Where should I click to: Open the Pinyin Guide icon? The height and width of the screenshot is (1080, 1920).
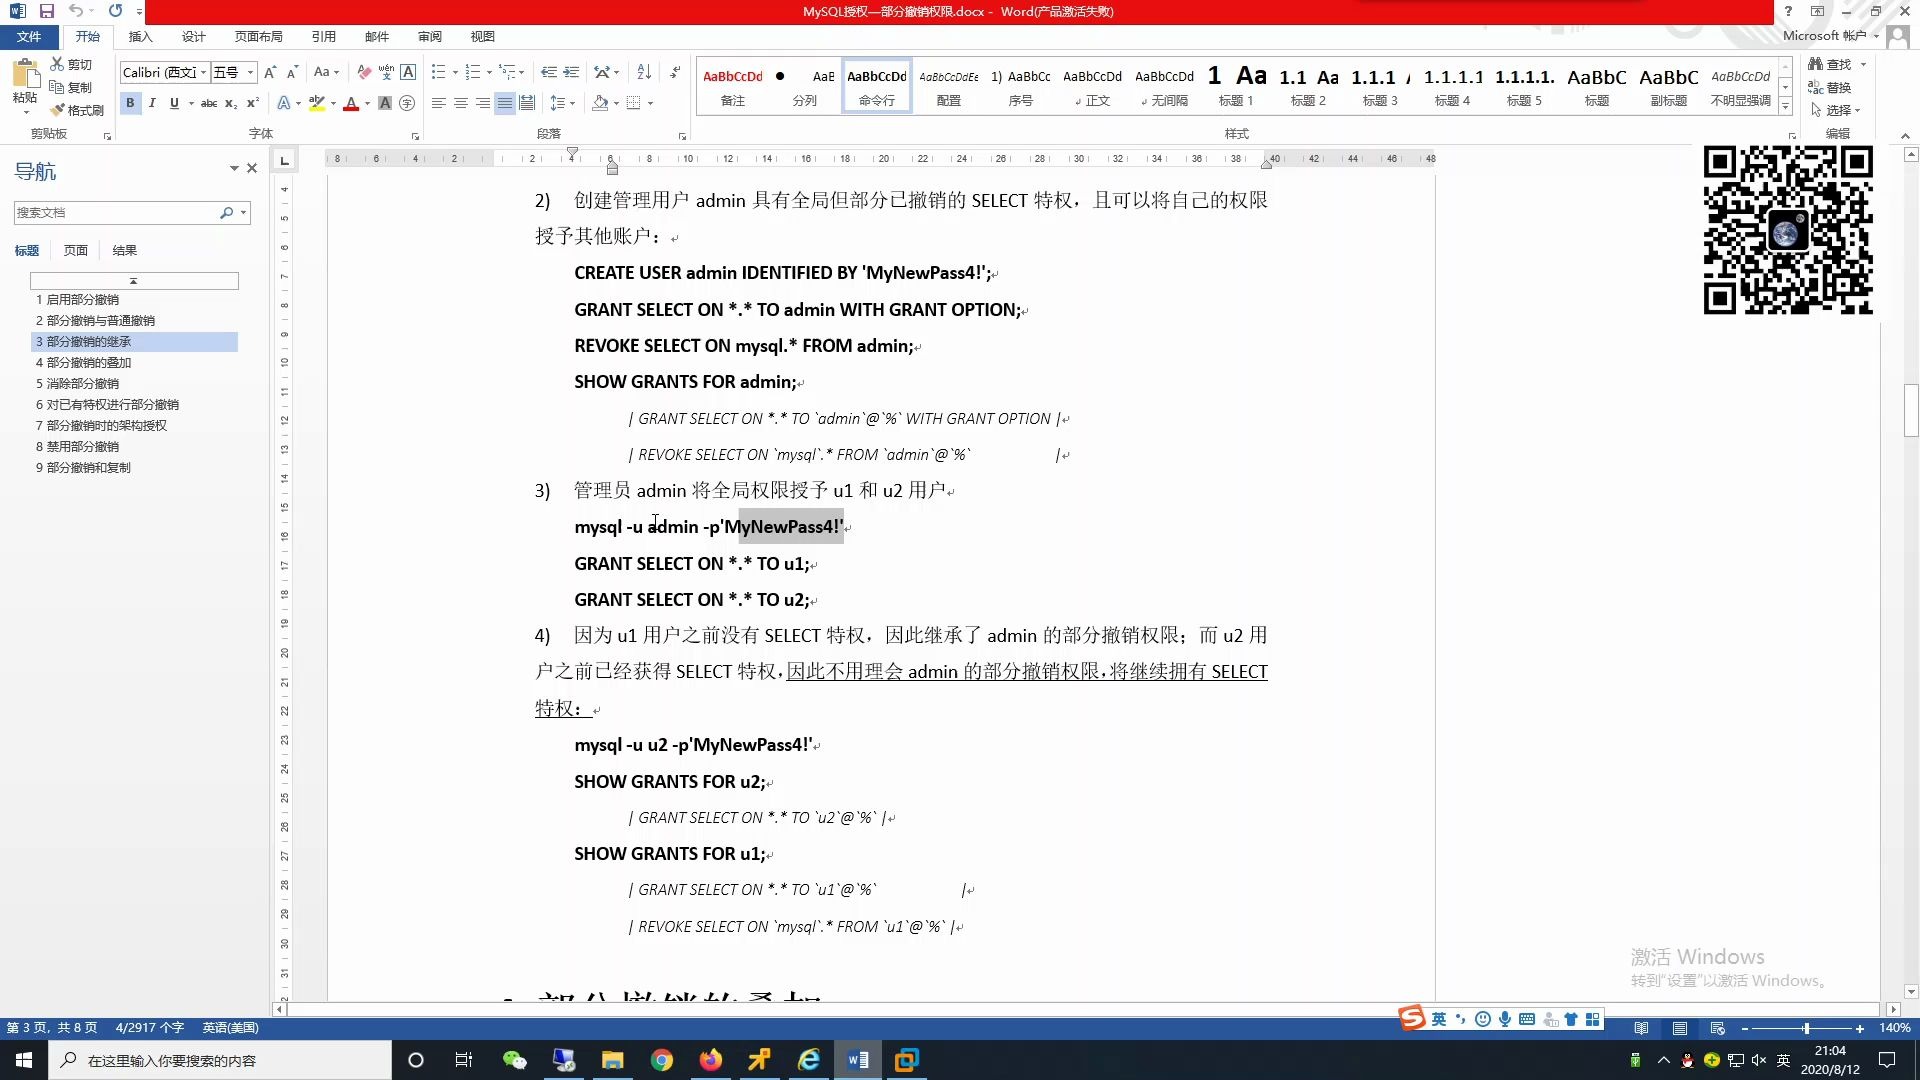(x=387, y=71)
